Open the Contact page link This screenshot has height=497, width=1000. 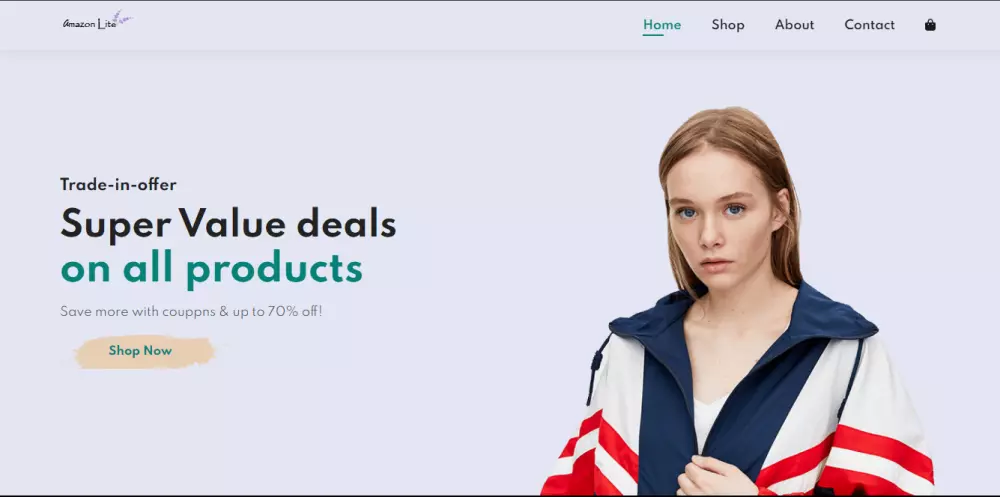pos(869,25)
